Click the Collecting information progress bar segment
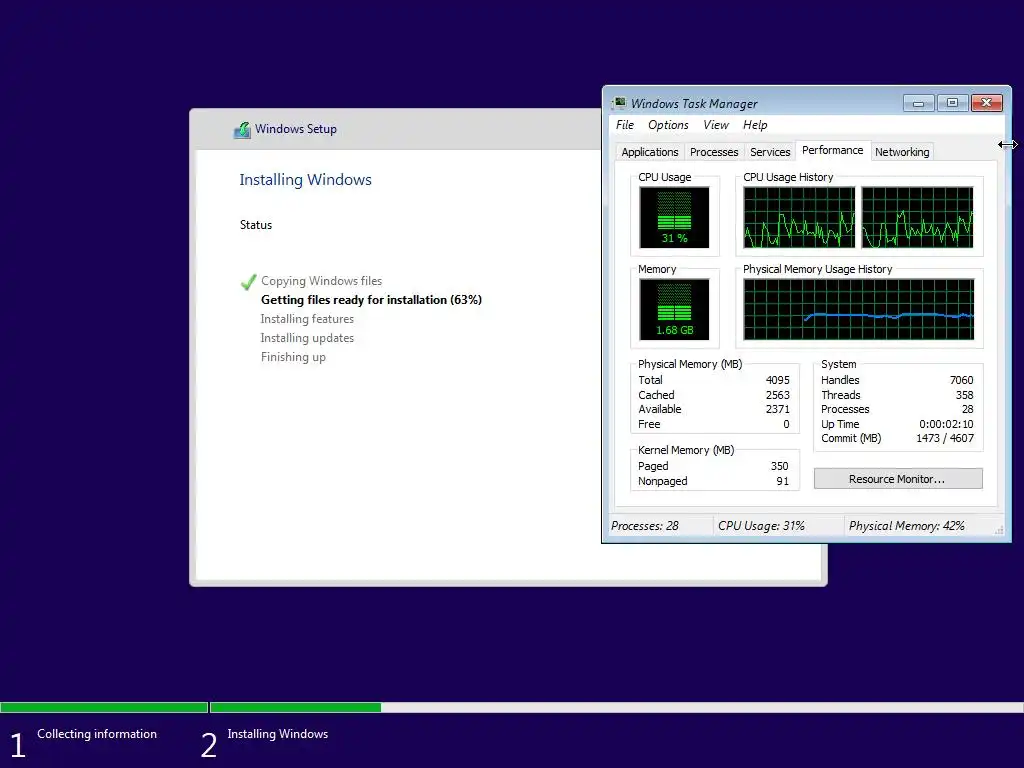Viewport: 1024px width, 768px height. [x=104, y=707]
